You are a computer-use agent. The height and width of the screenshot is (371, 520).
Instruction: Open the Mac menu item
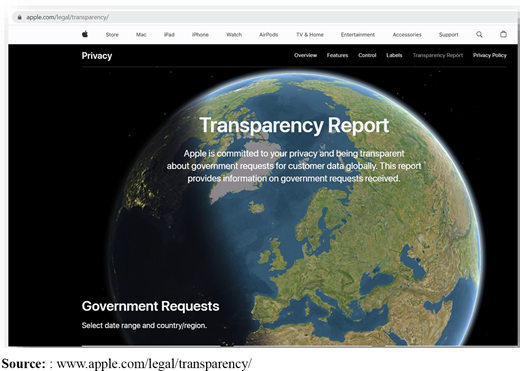click(x=141, y=35)
